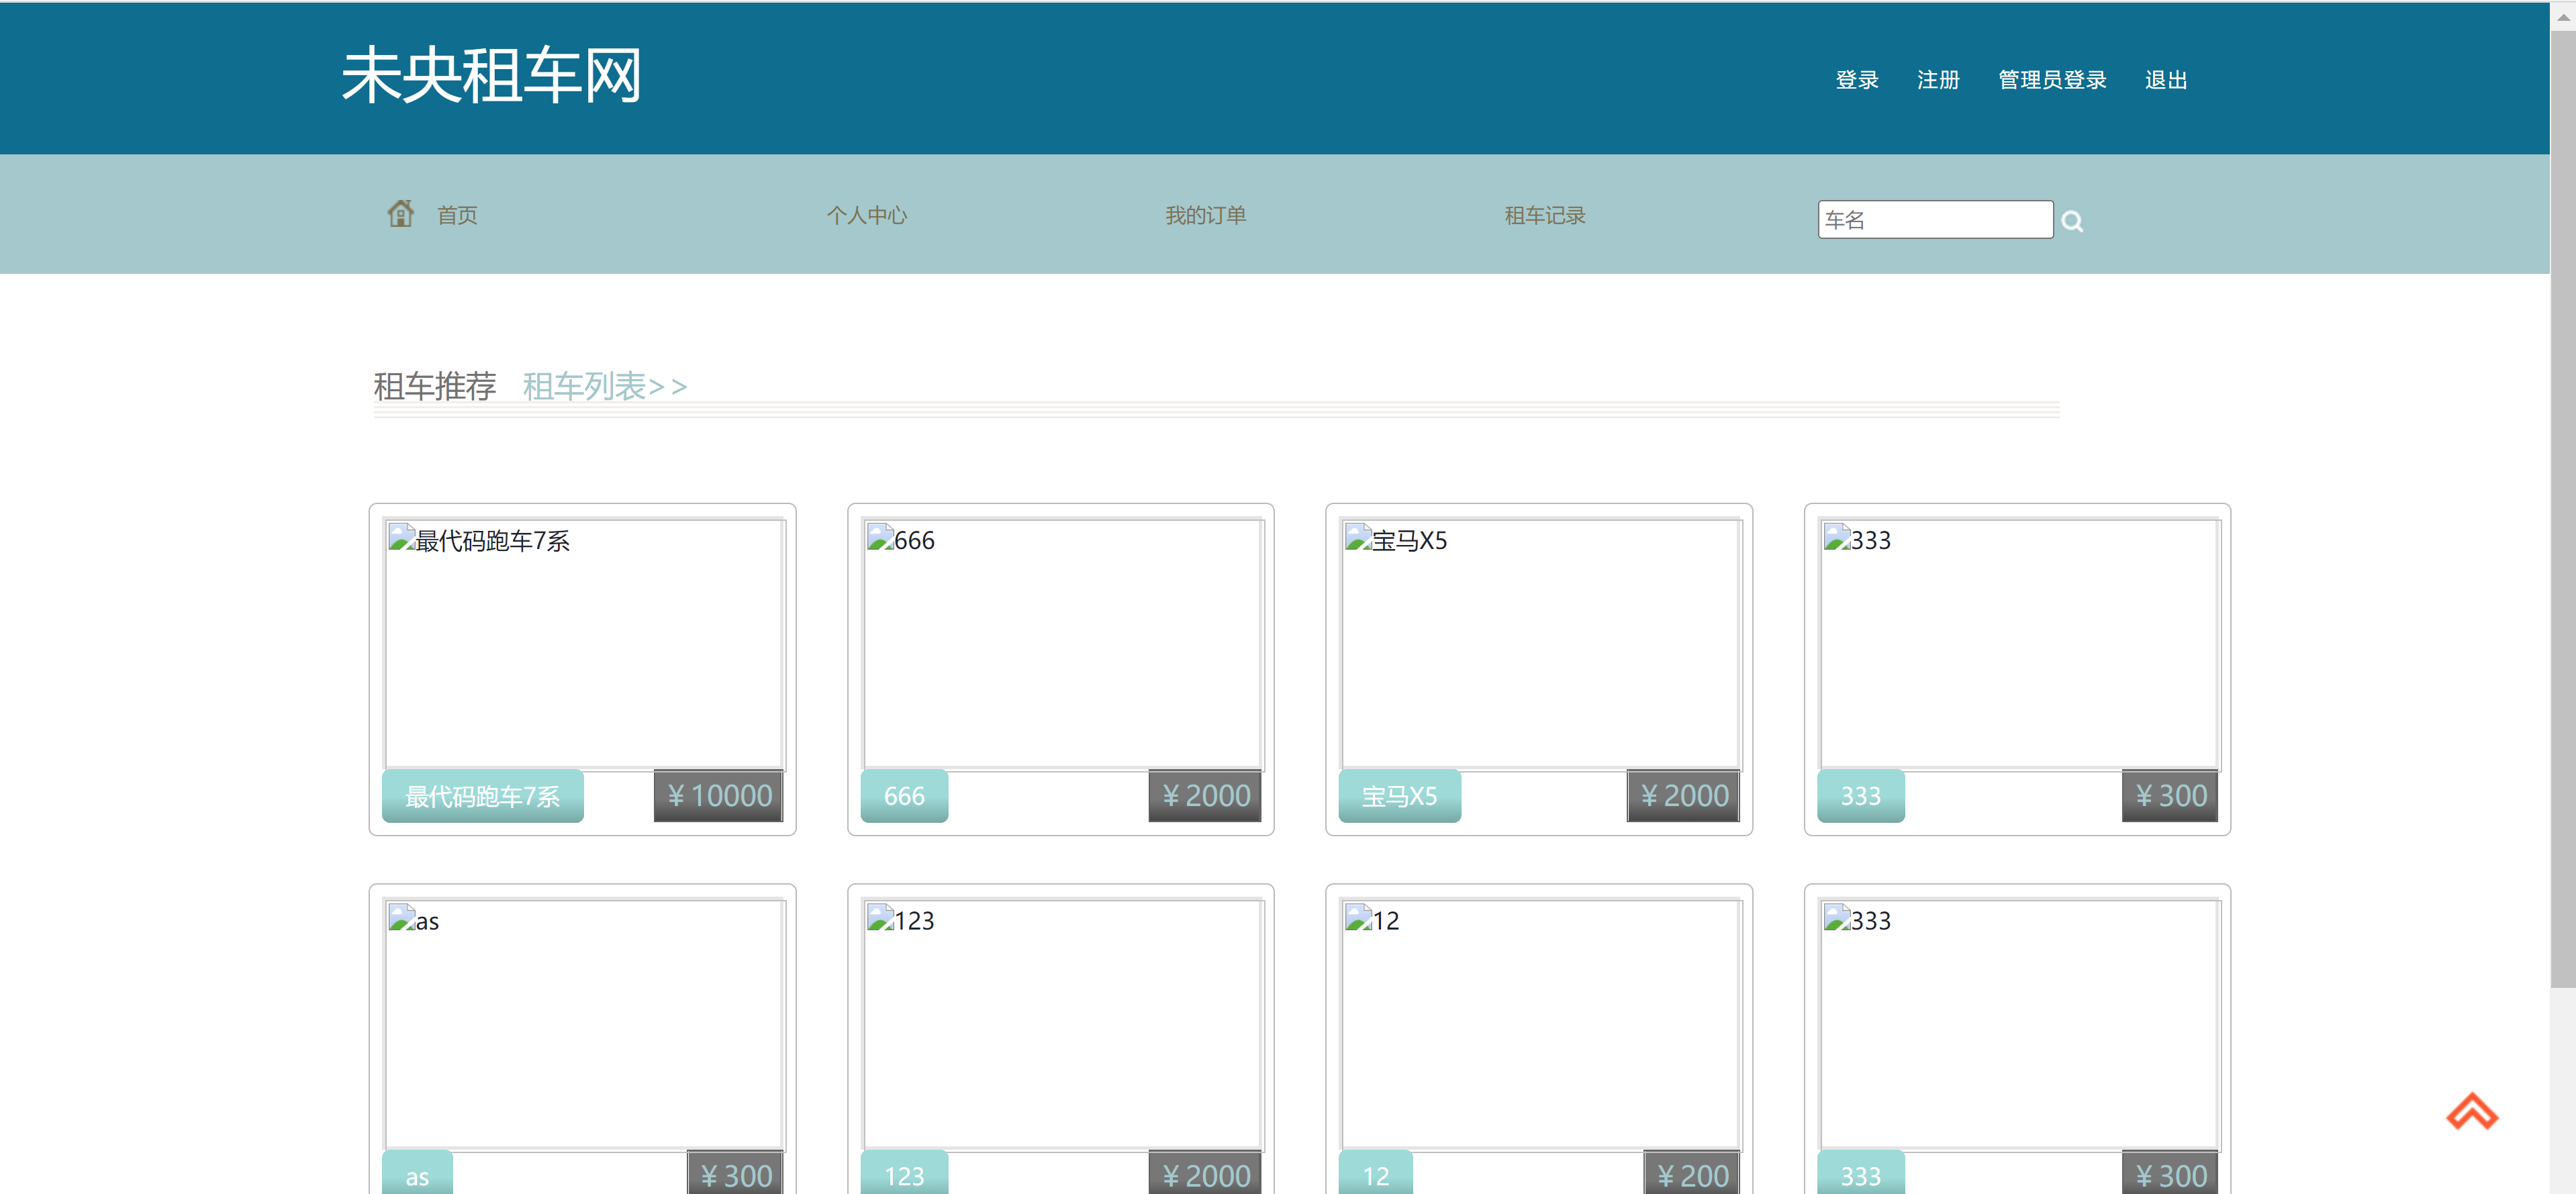The height and width of the screenshot is (1194, 2576).
Task: Click the broken image icon on 最代码跑车7系 card
Action: tap(399, 538)
